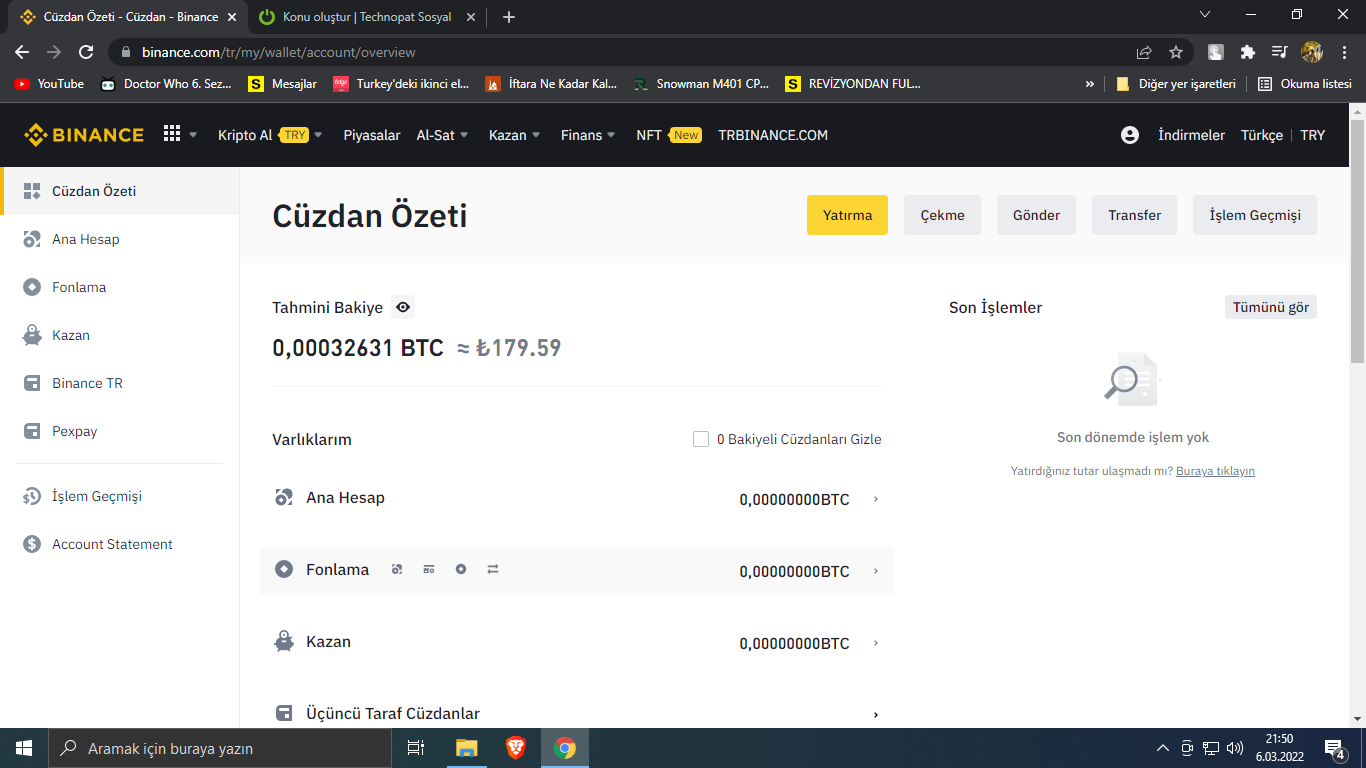Select Cüzdan Özeti in the sidebar
Screen dimensions: 1366x768
click(x=120, y=191)
